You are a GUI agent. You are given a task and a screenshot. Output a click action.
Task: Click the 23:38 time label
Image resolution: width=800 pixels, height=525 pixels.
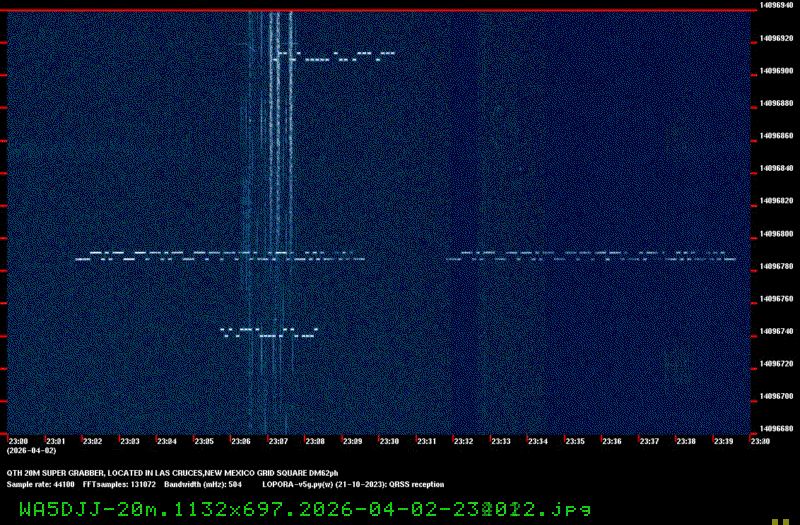click(x=686, y=441)
